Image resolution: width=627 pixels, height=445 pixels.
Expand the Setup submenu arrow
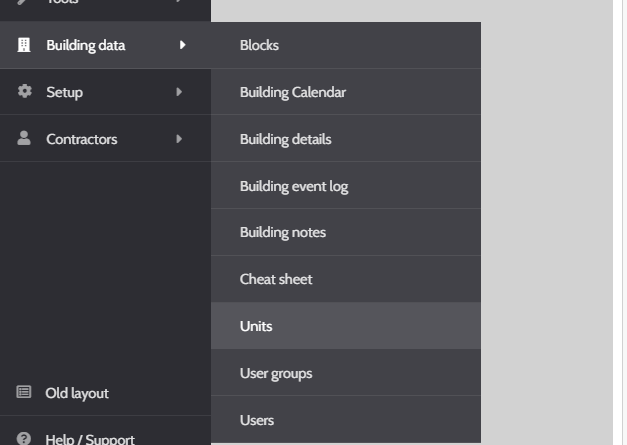tap(179, 92)
